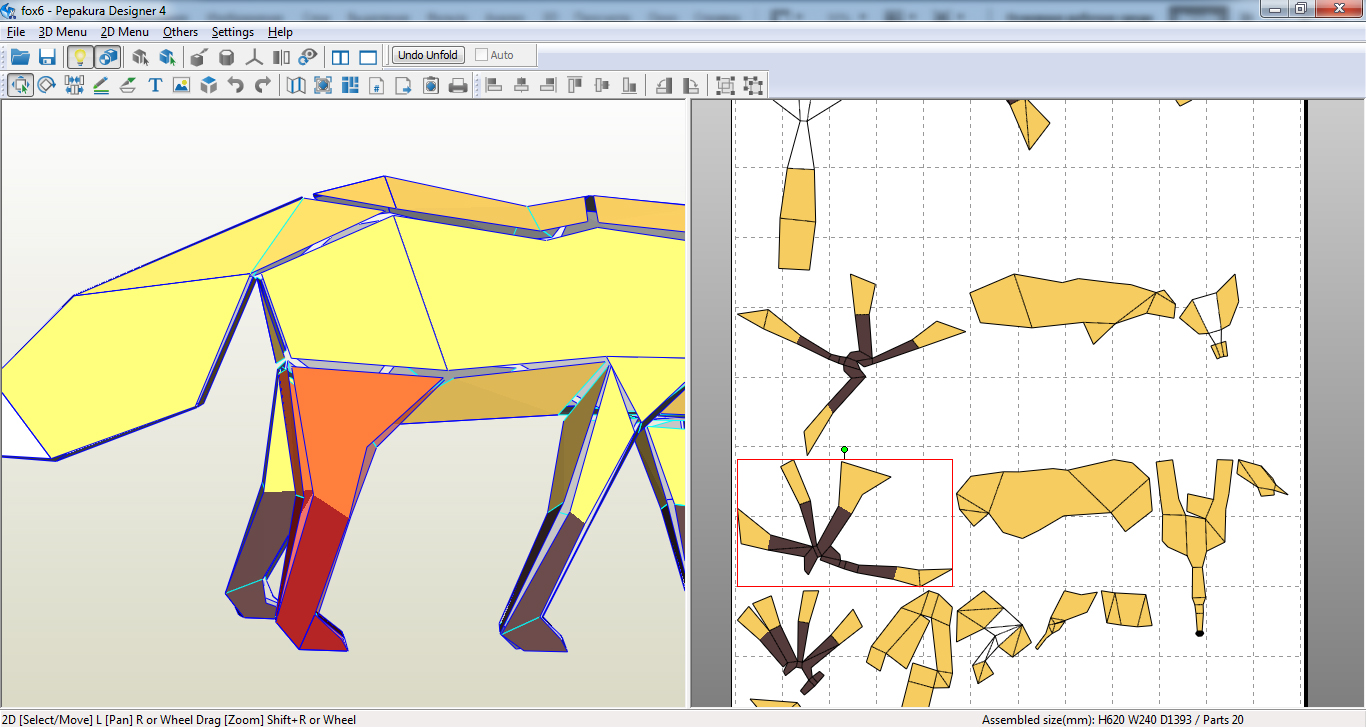Select the Input Text 'T' tool
This screenshot has height=728, width=1366.
155,86
